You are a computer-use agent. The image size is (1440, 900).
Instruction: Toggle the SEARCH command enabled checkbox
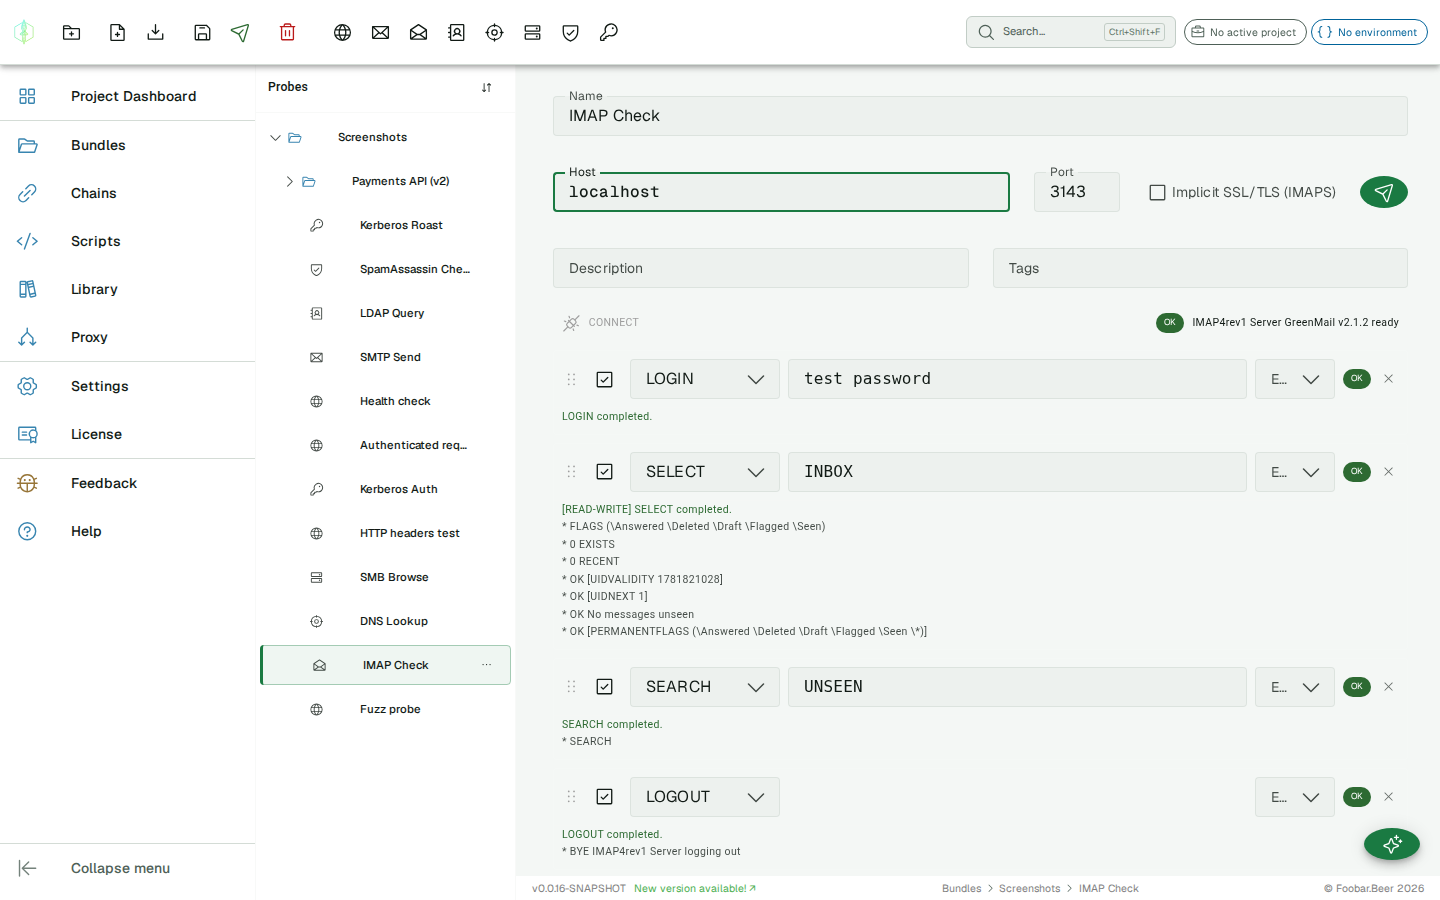[604, 687]
